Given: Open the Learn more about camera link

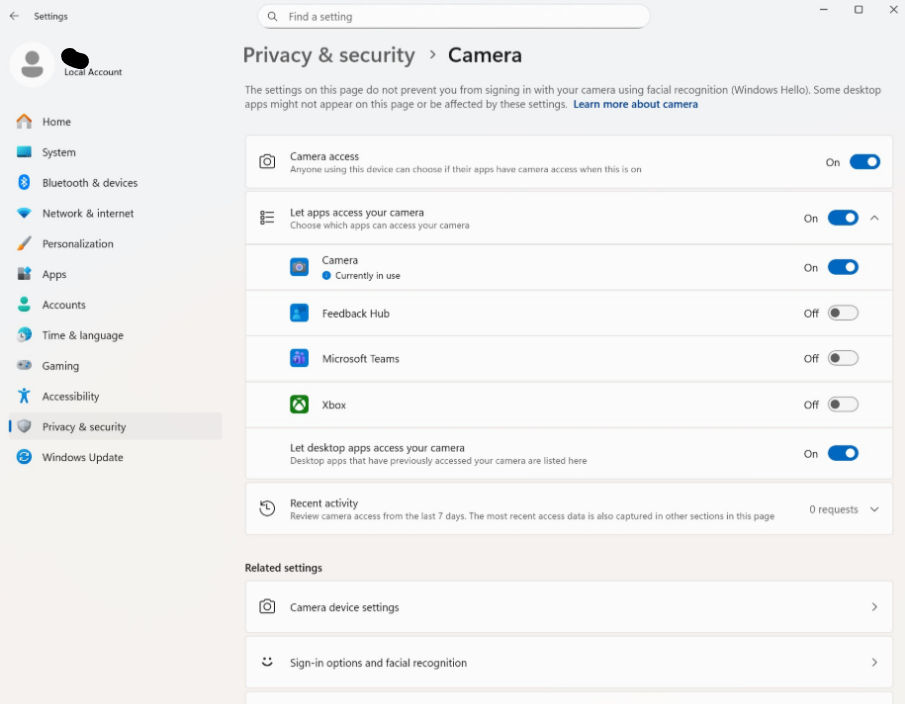Looking at the screenshot, I should 635,104.
